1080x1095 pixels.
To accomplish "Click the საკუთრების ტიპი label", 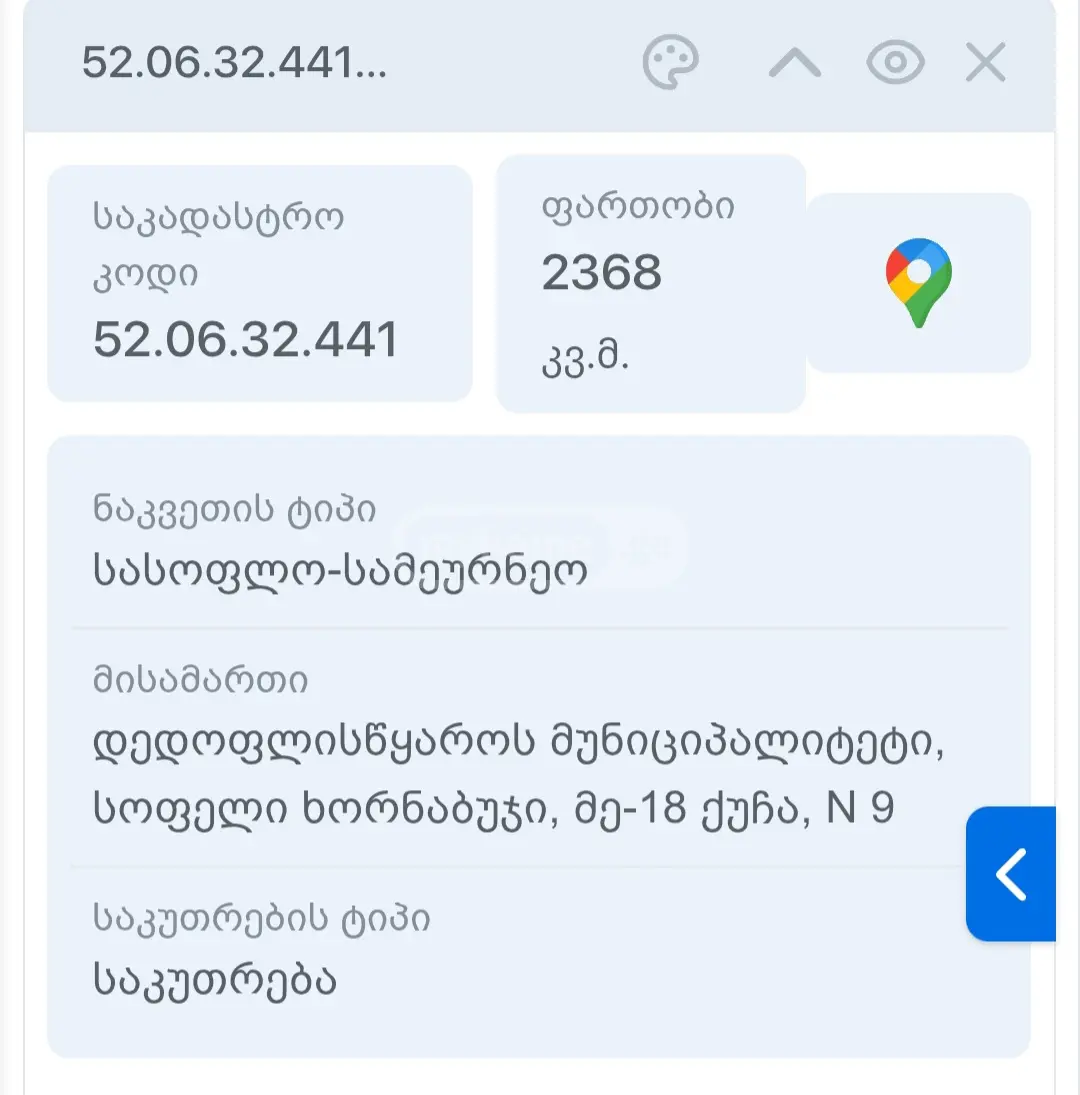I will (x=261, y=918).
